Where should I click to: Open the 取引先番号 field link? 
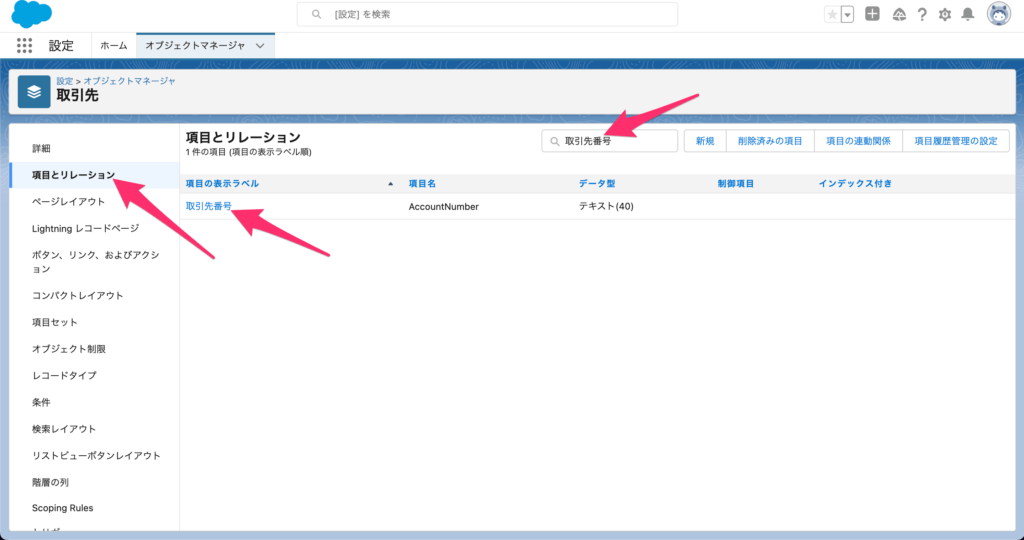[x=209, y=206]
